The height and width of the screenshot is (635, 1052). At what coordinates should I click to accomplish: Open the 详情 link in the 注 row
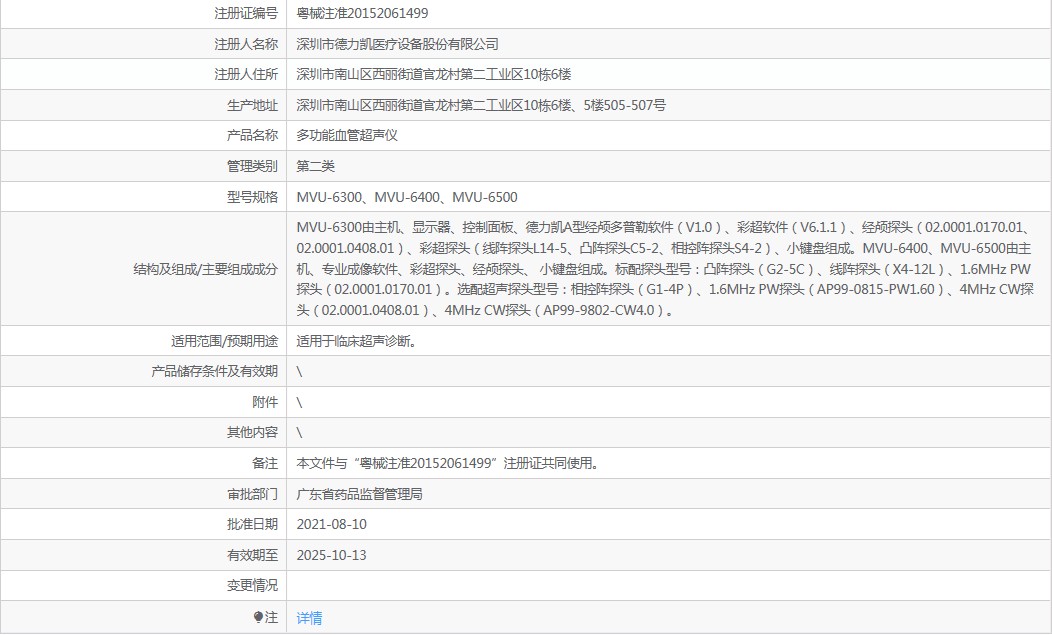[309, 618]
